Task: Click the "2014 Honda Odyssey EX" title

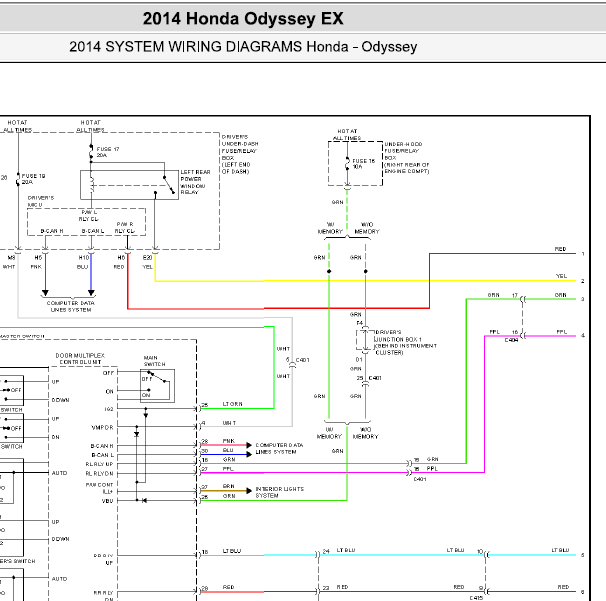Action: coord(243,19)
